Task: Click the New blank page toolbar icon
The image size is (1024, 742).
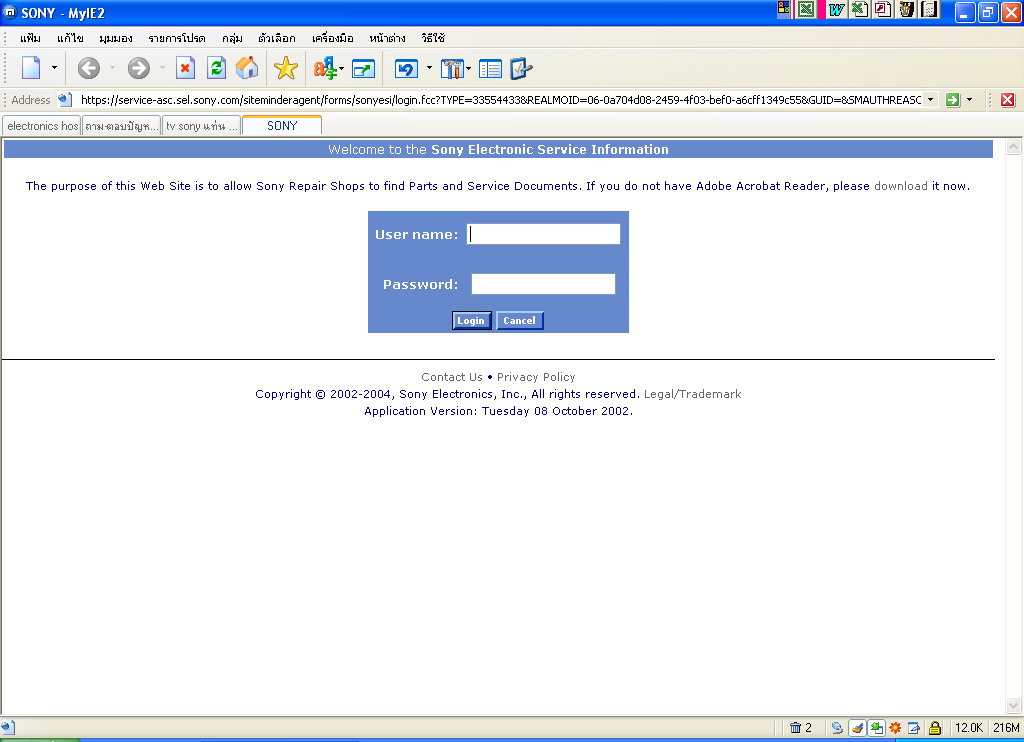Action: (31, 68)
